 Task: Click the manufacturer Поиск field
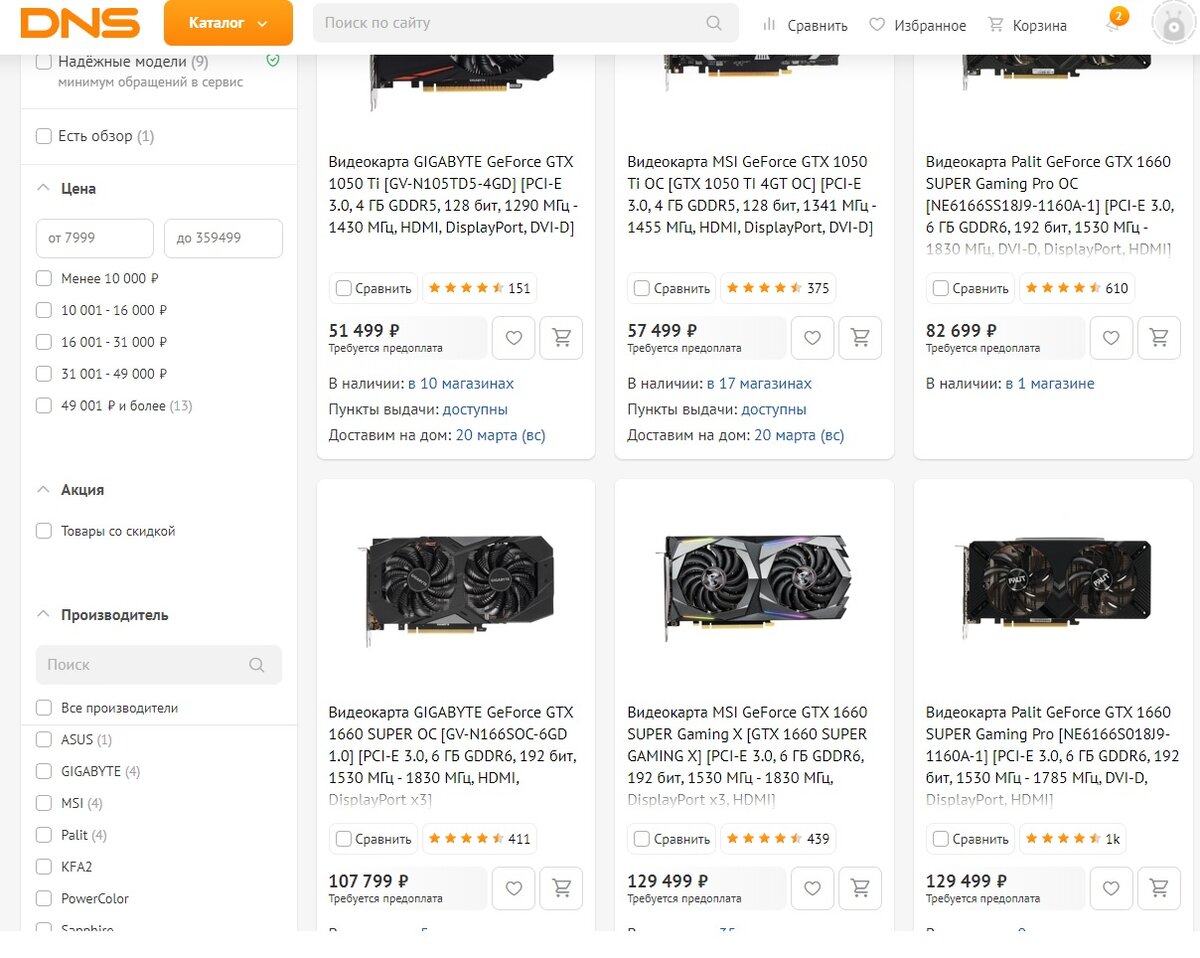click(x=158, y=665)
